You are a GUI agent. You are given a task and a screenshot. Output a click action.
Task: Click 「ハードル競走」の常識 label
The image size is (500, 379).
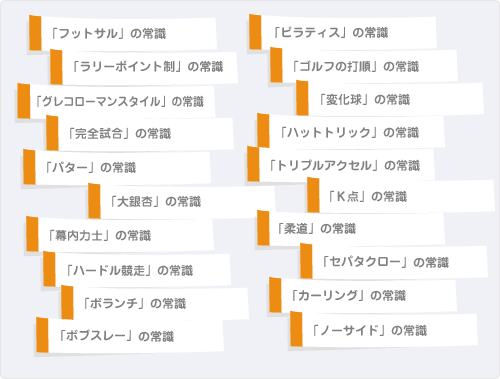tap(129, 270)
